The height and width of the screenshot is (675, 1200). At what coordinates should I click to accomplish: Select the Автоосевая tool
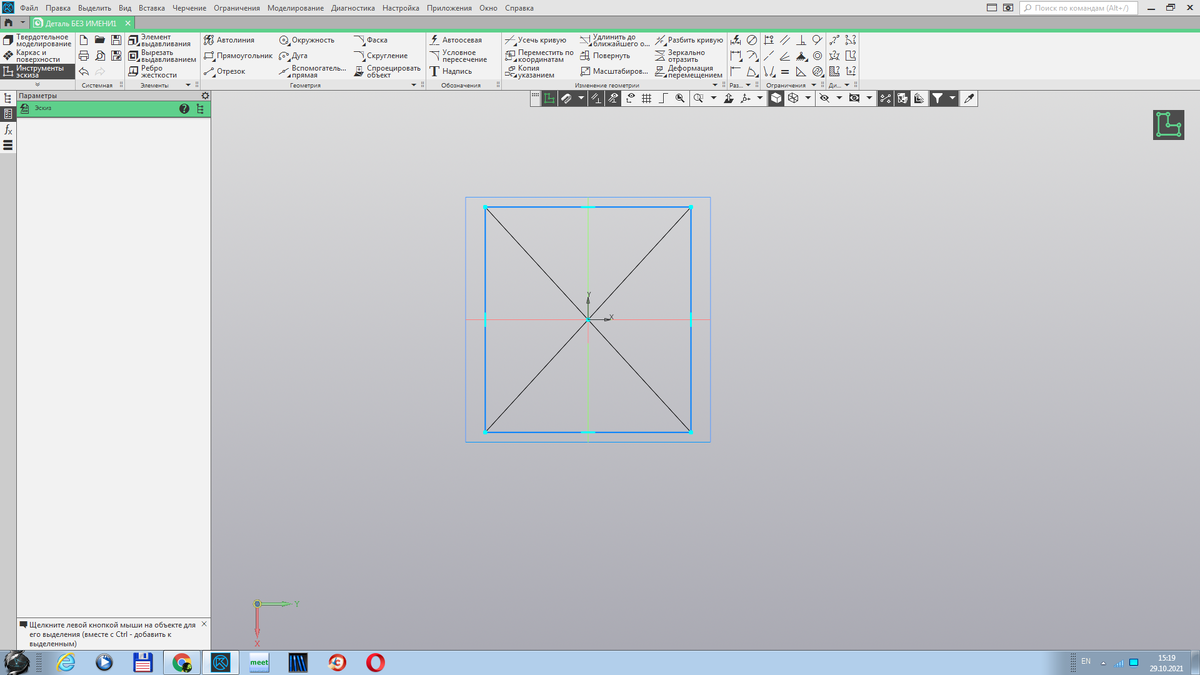(455, 40)
